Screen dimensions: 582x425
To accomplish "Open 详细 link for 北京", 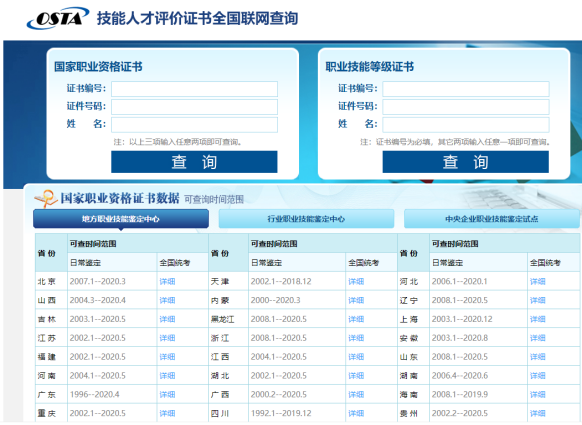I will point(167,281).
